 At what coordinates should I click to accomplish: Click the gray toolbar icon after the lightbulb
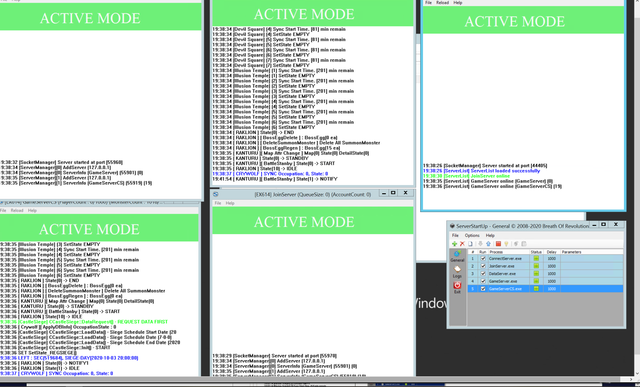pos(516,244)
